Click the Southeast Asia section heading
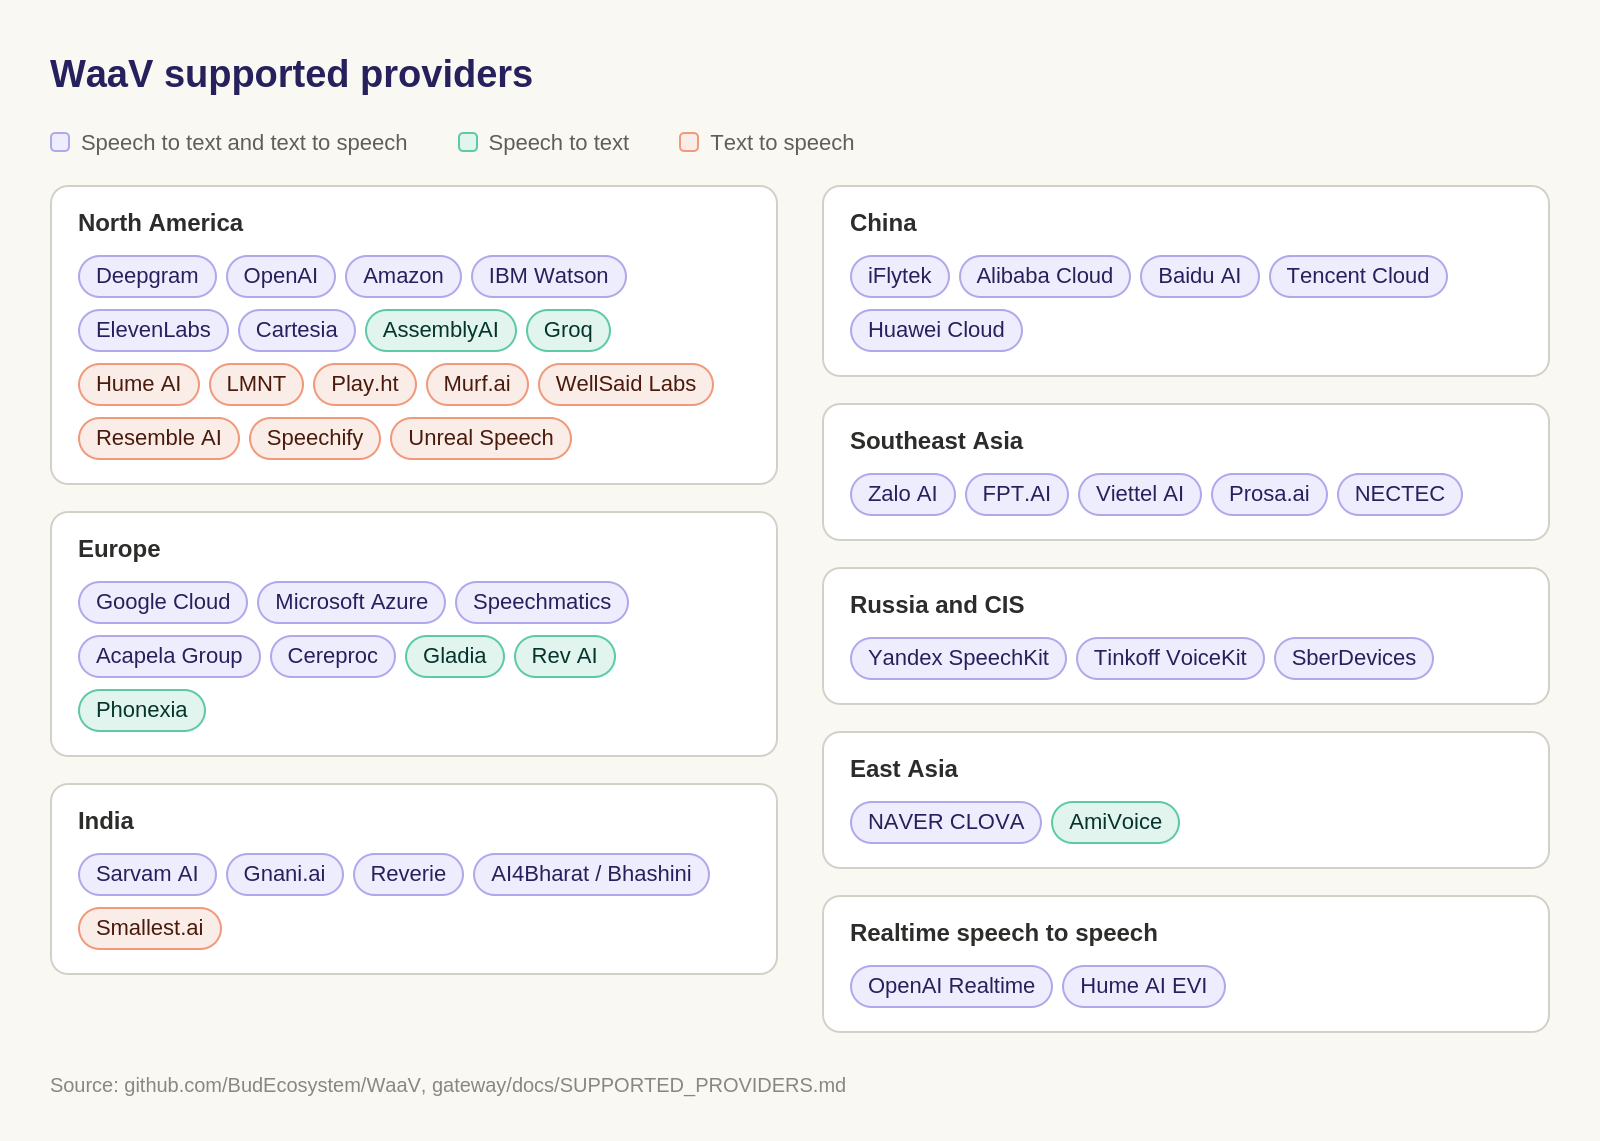This screenshot has width=1600, height=1141. (x=936, y=441)
